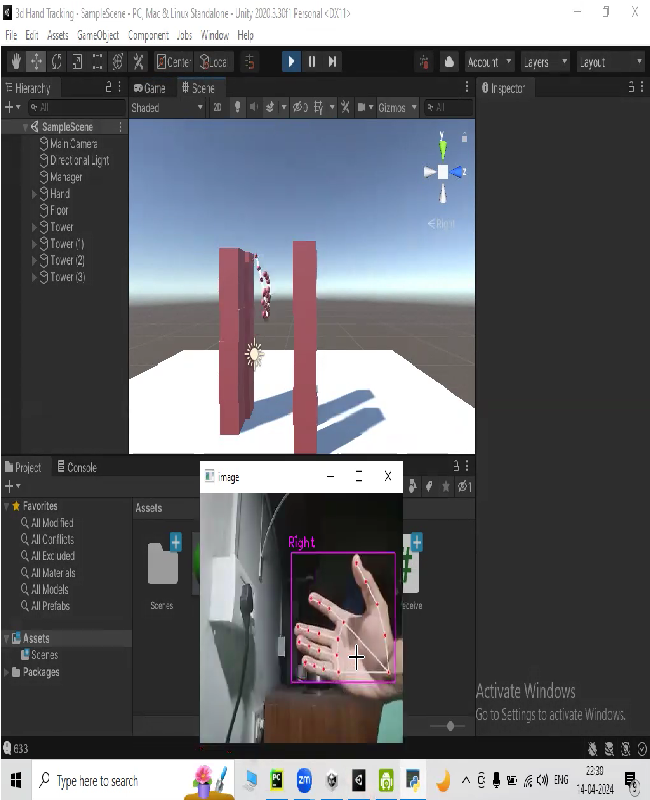Open the Account dropdown
This screenshot has width=650, height=800.
(x=489, y=62)
